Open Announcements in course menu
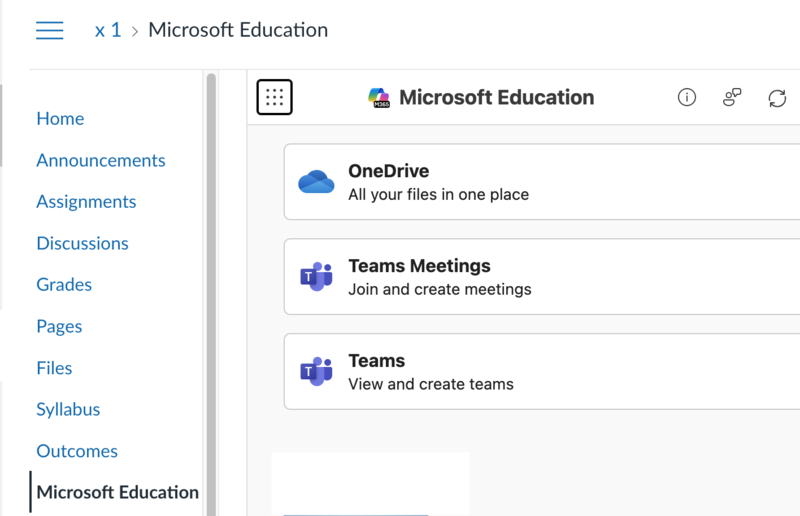This screenshot has width=800, height=516. [101, 160]
